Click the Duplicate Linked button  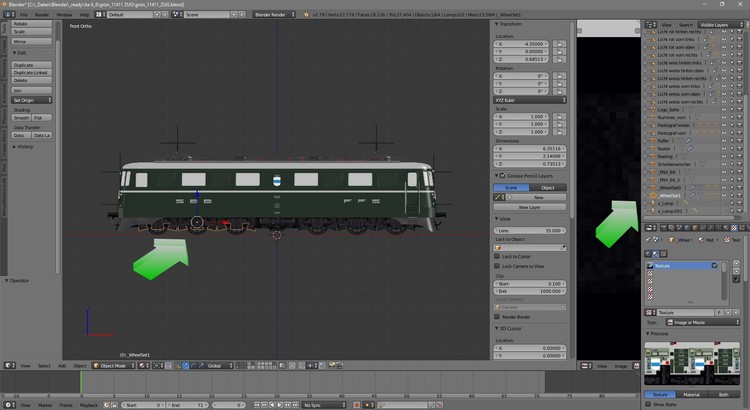pyautogui.click(x=32, y=73)
